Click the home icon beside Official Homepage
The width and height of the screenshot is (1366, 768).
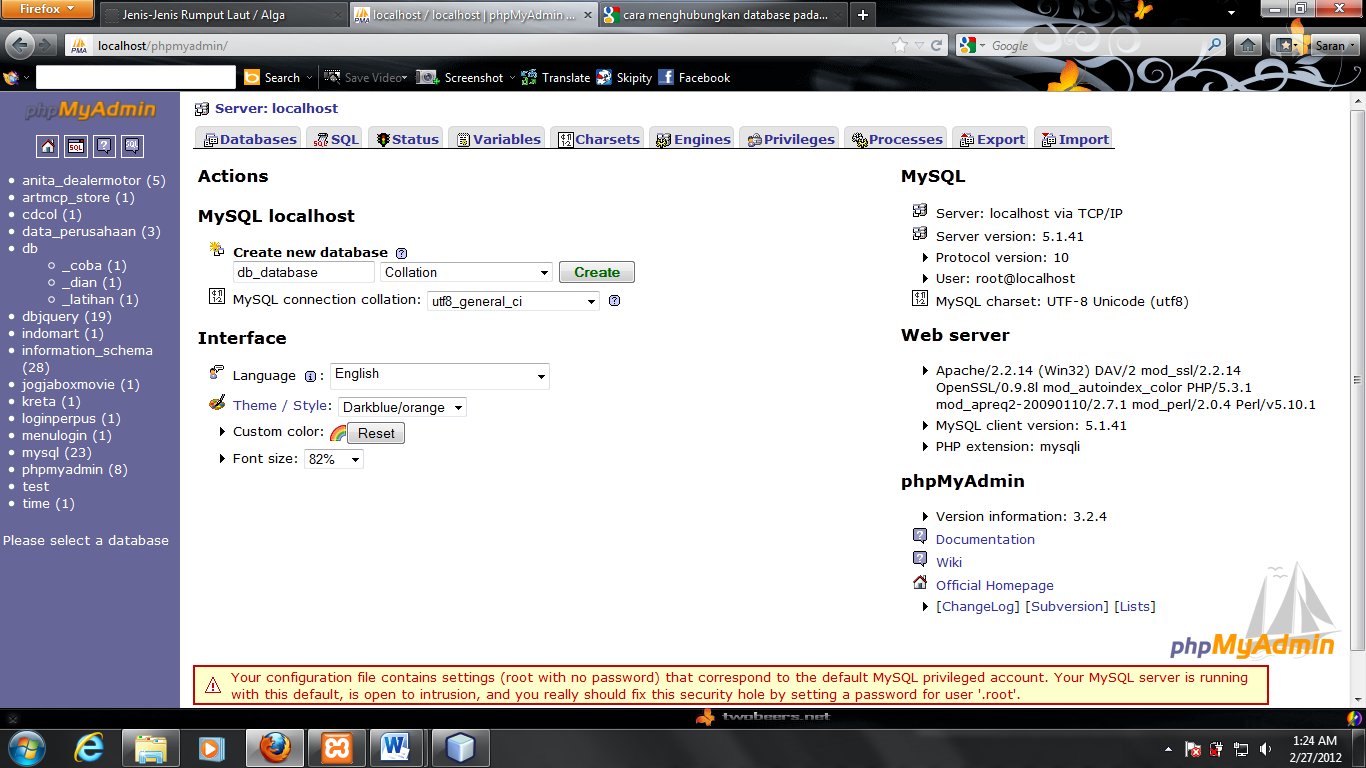click(x=921, y=583)
